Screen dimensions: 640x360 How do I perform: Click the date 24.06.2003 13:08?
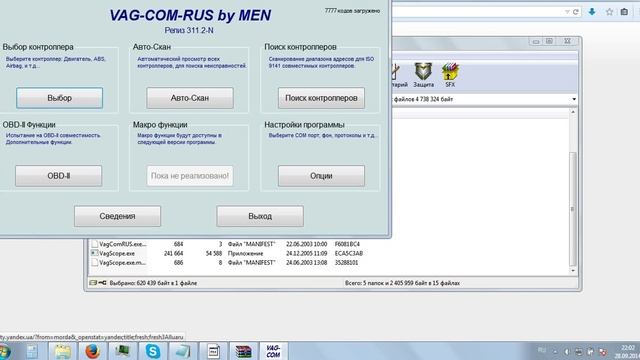pyautogui.click(x=307, y=263)
